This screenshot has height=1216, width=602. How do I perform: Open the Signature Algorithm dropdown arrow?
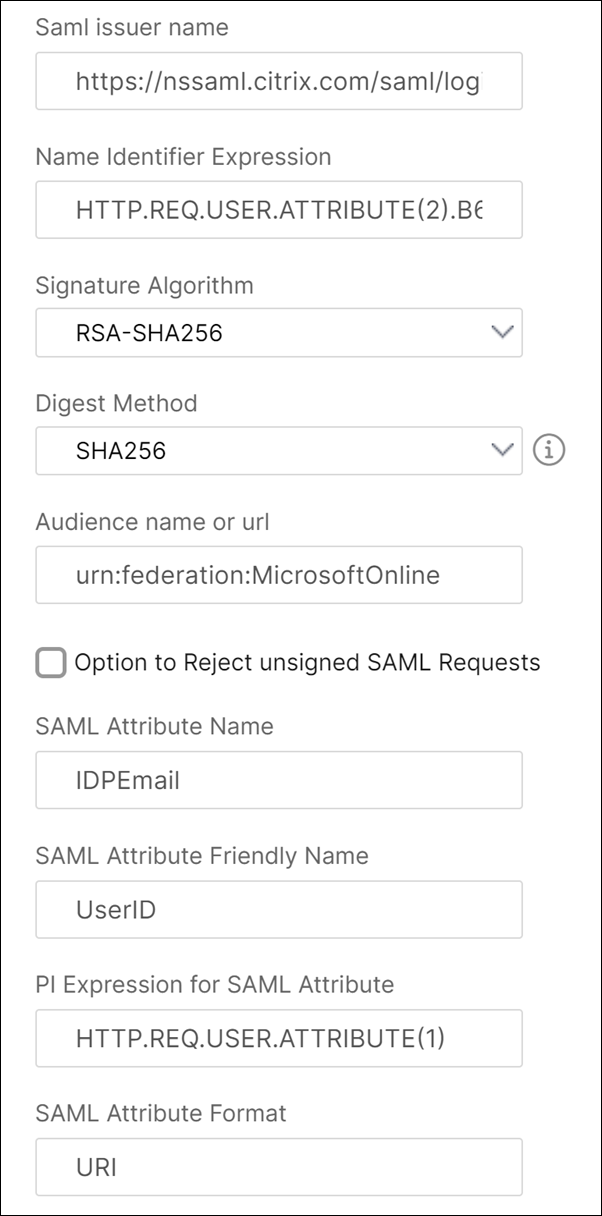point(504,332)
